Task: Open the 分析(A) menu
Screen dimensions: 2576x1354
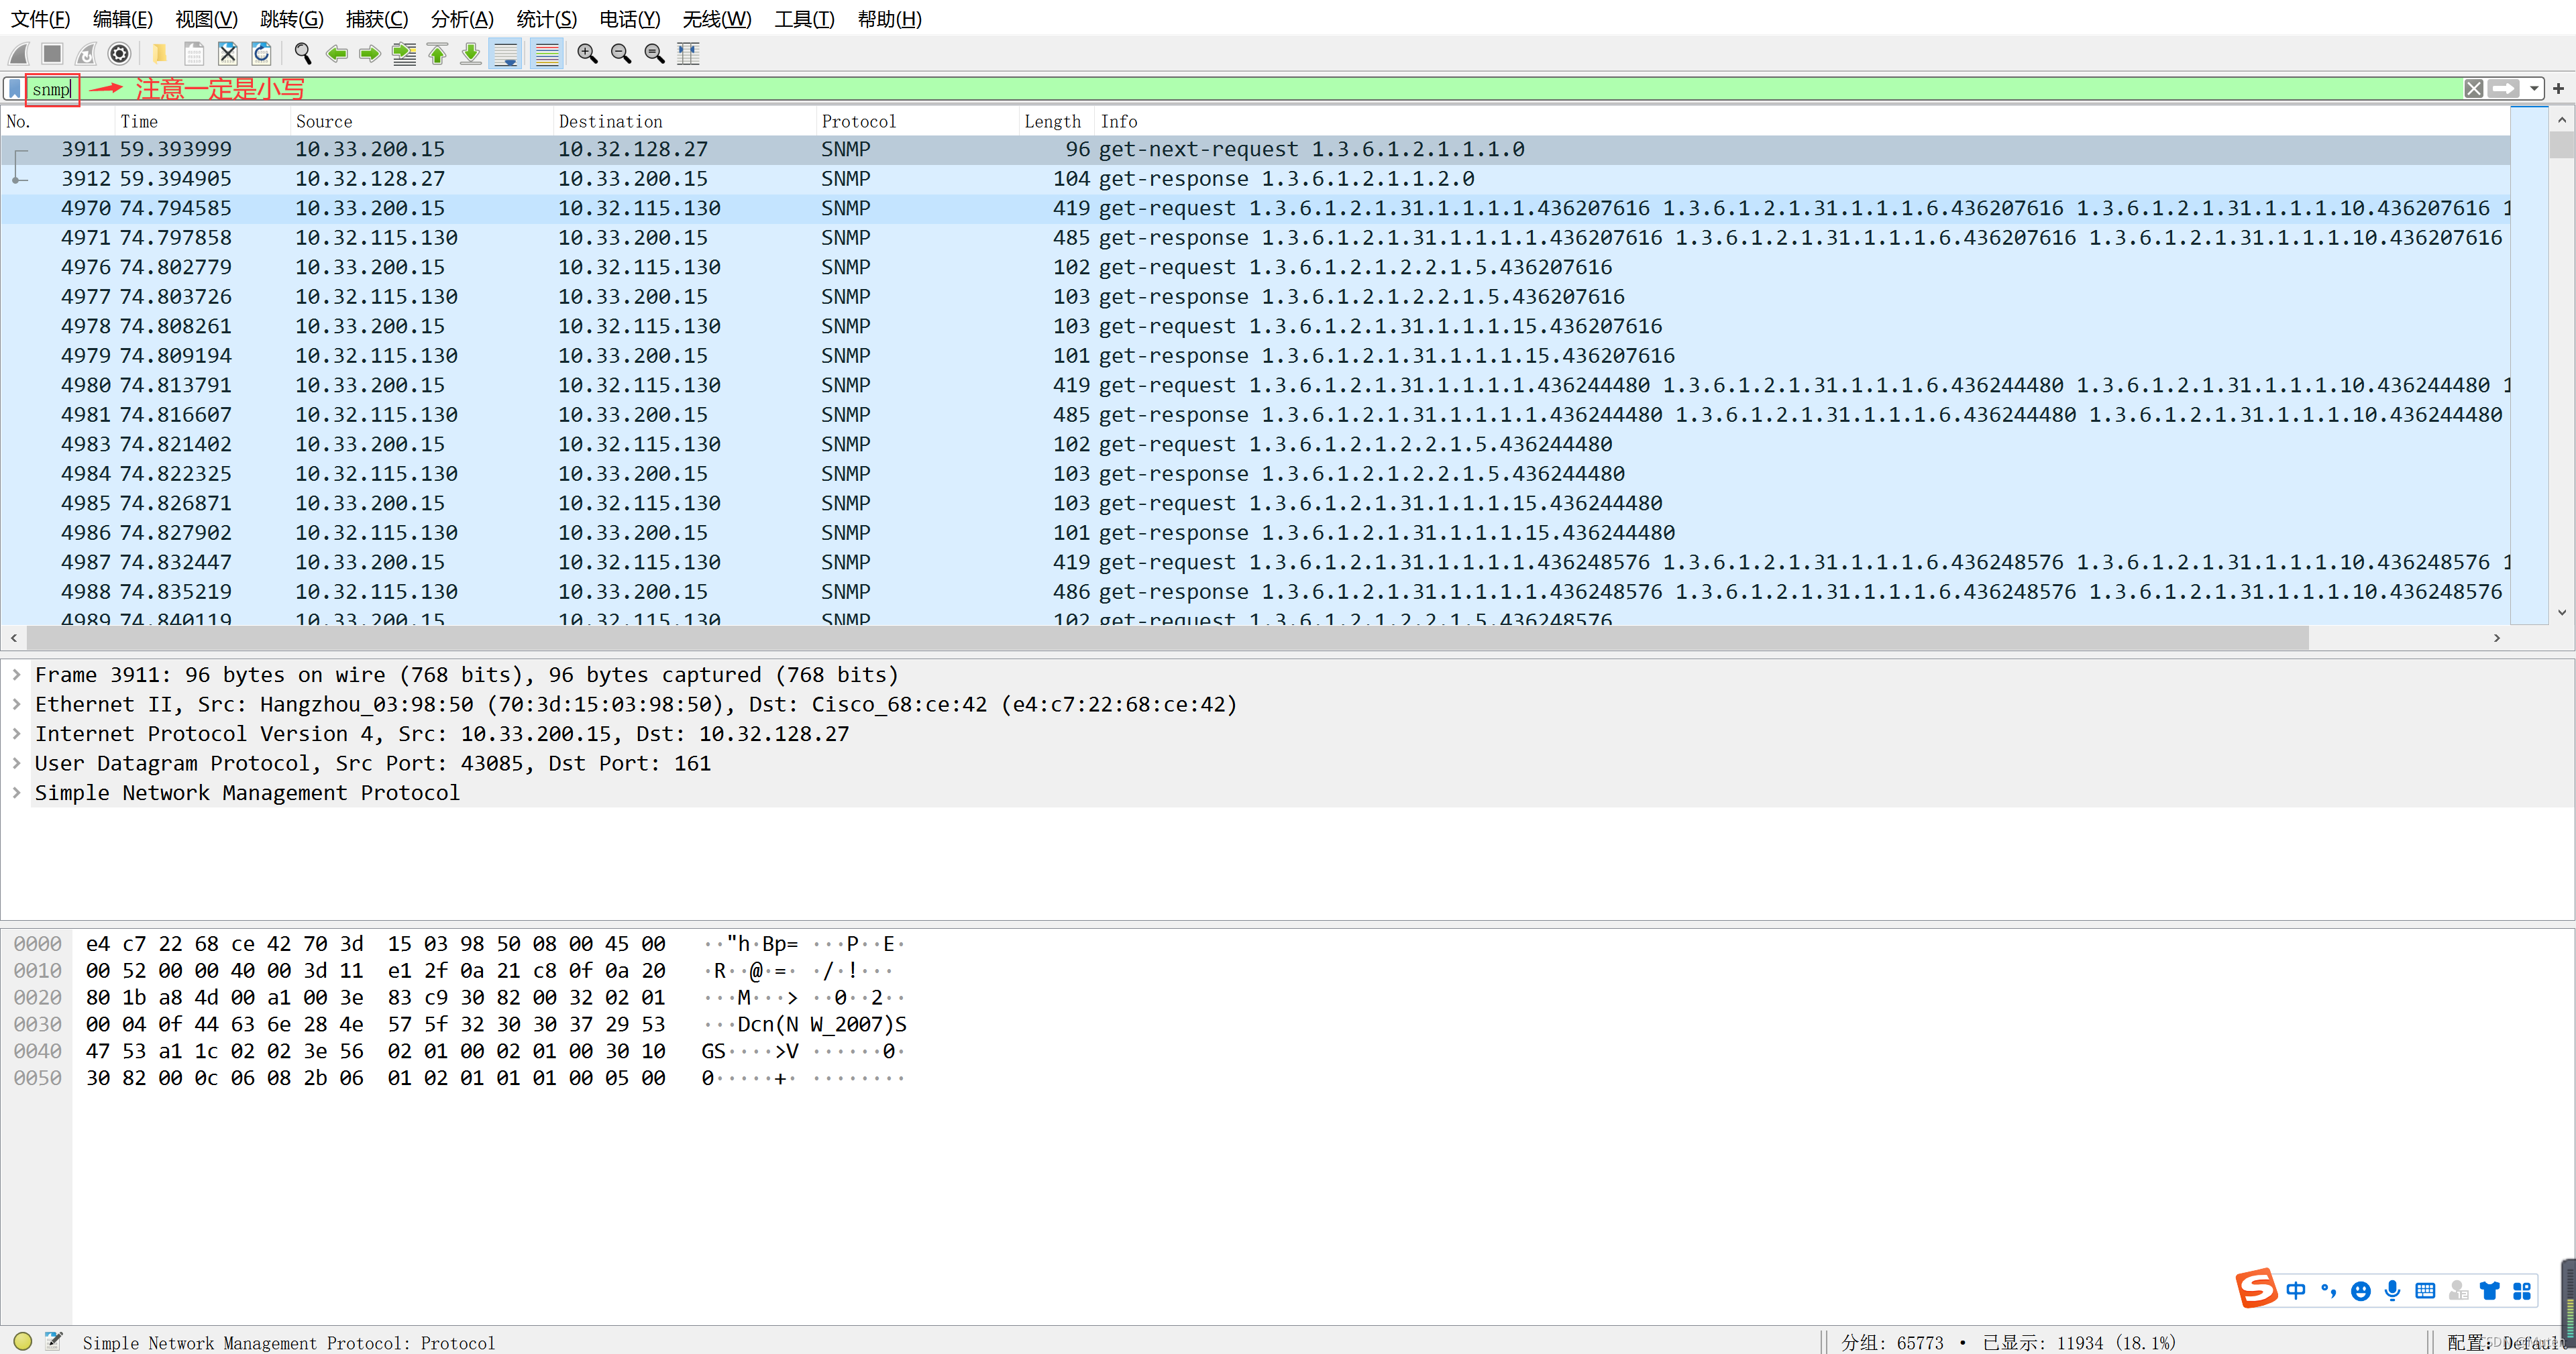Action: coord(461,19)
